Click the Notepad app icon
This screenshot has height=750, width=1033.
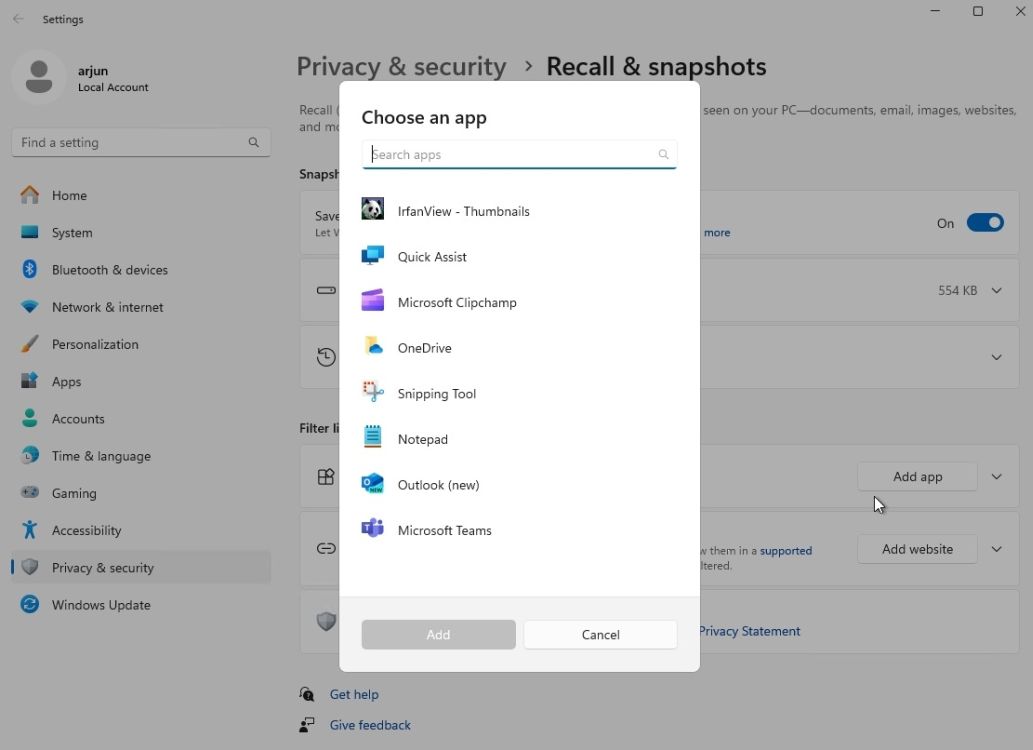click(x=372, y=438)
